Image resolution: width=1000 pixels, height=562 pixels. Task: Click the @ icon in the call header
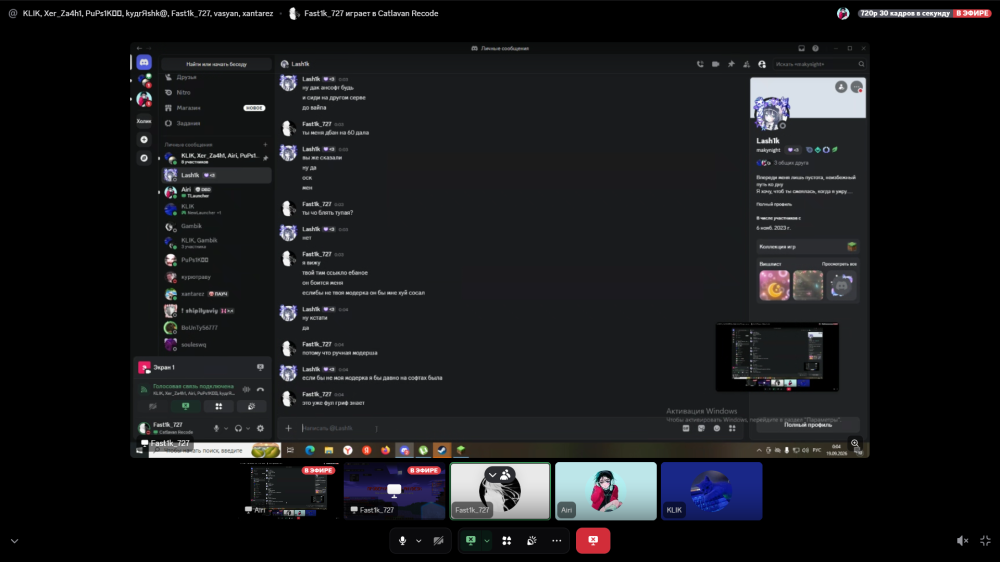tap(13, 13)
